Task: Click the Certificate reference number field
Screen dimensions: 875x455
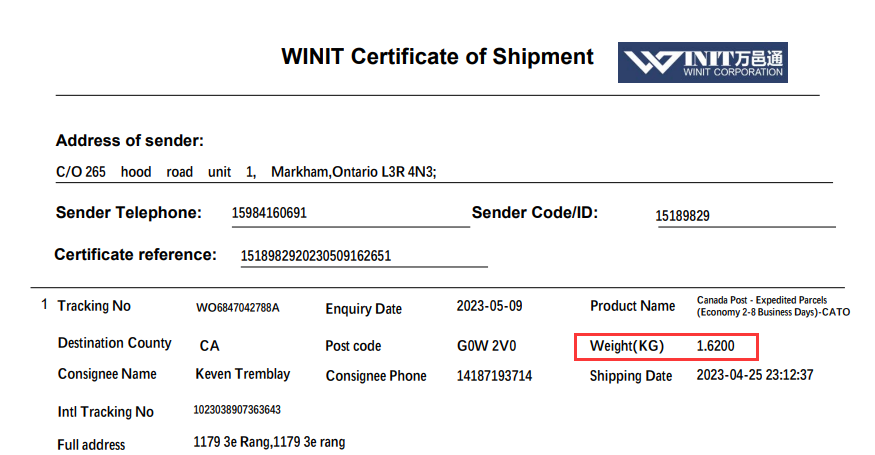Action: [316, 256]
